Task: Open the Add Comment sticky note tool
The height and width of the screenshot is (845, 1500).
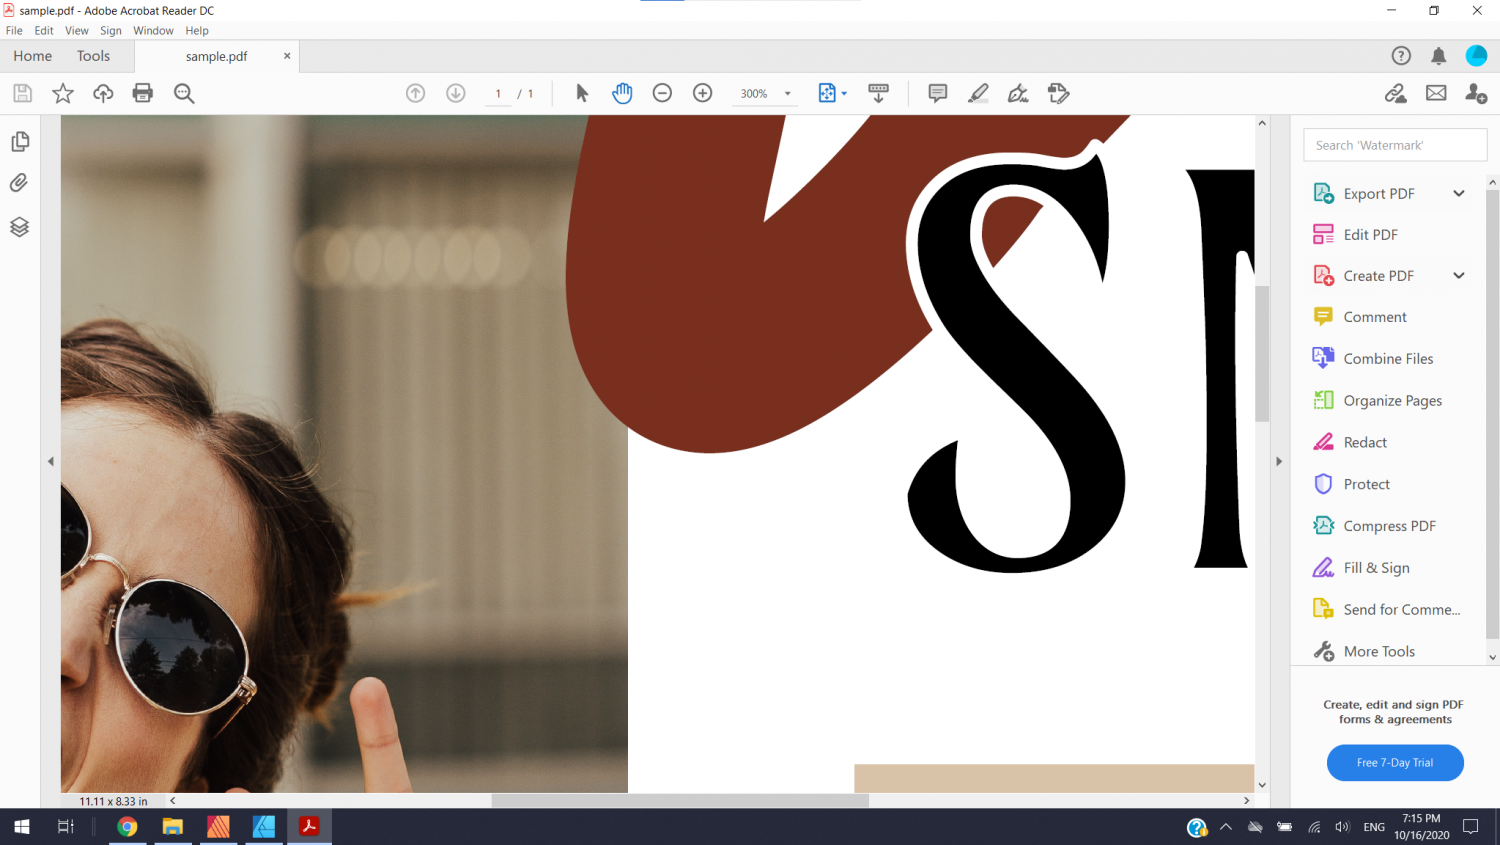Action: click(x=937, y=93)
